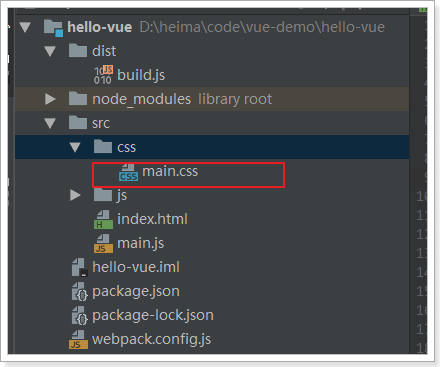Click the hello-vue project module folder icon

click(53, 28)
